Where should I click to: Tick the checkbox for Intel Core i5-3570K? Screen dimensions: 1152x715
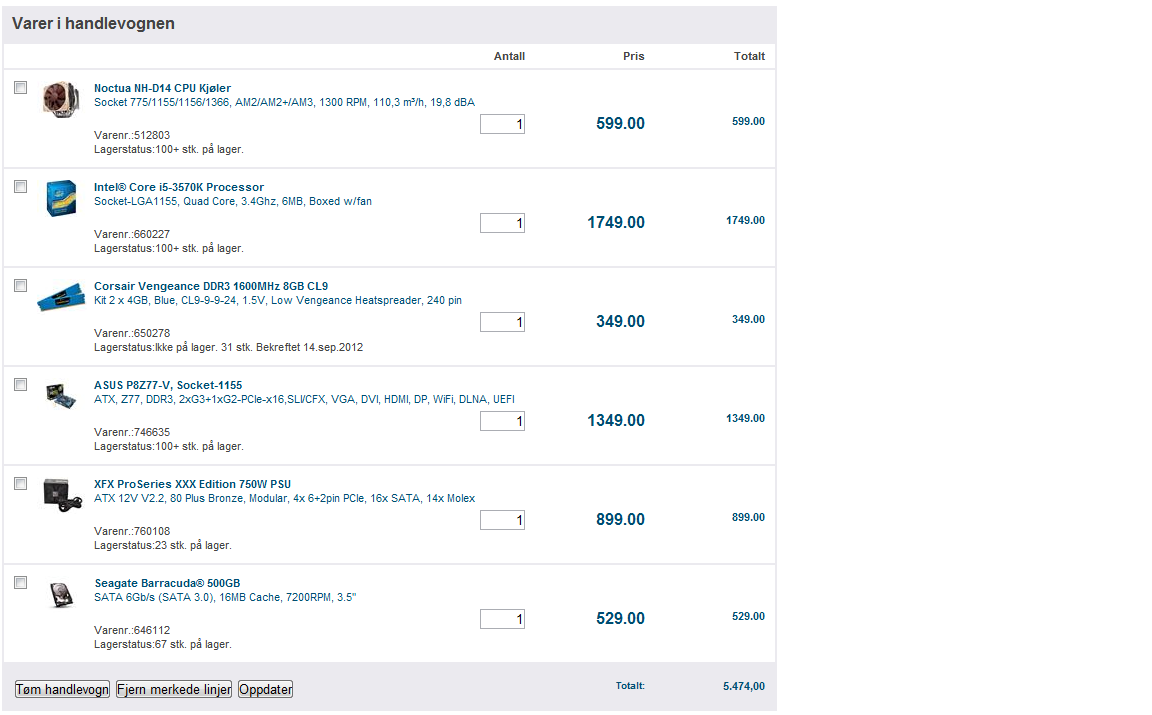coord(21,187)
